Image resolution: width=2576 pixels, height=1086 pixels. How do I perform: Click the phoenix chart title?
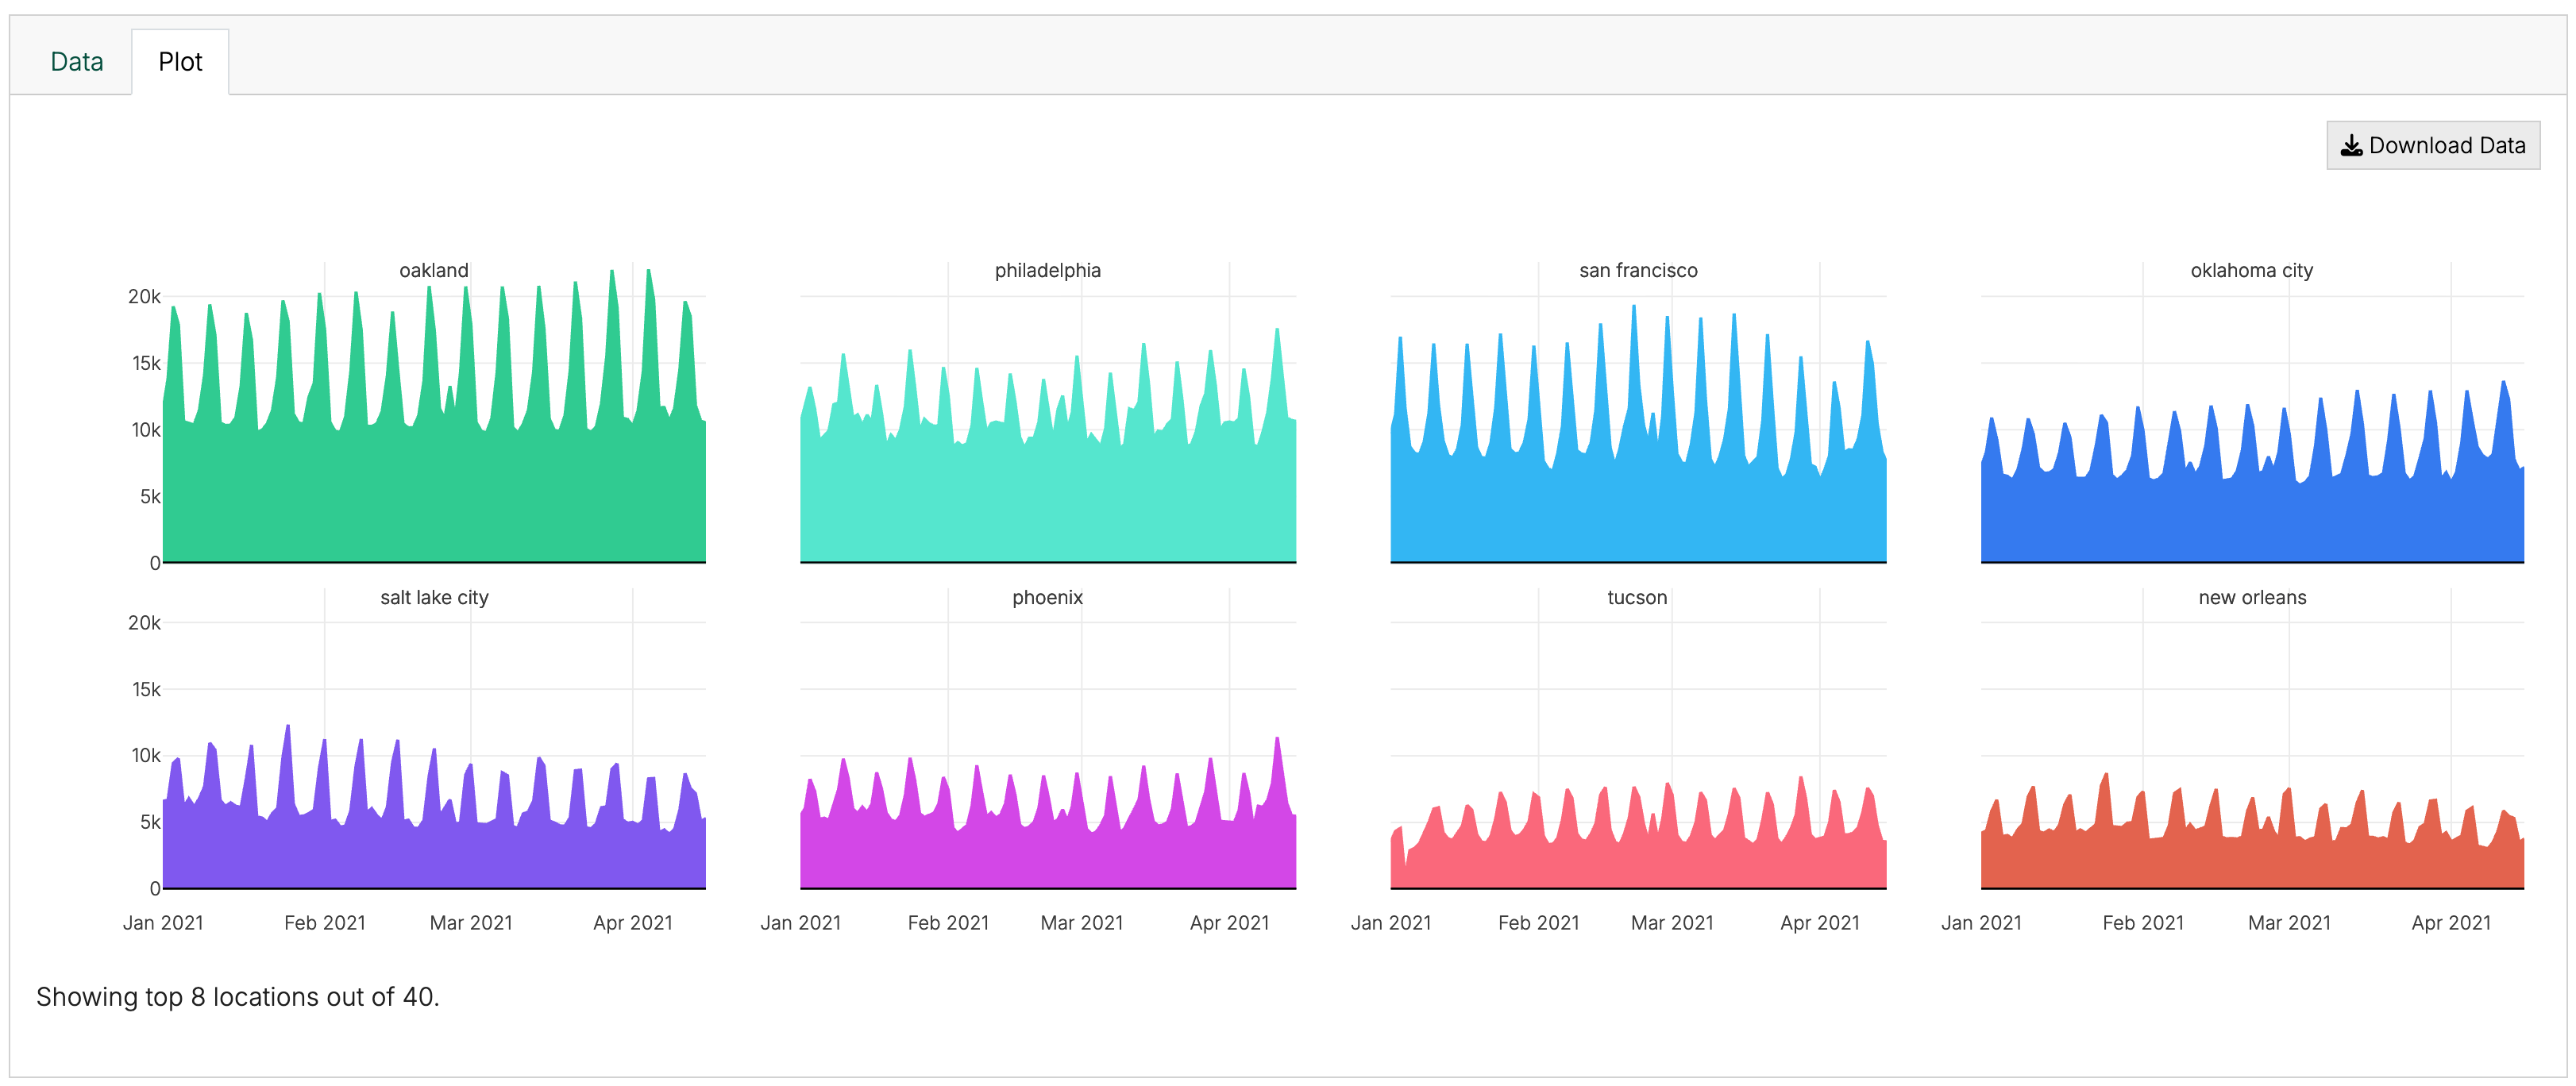coord(1047,597)
